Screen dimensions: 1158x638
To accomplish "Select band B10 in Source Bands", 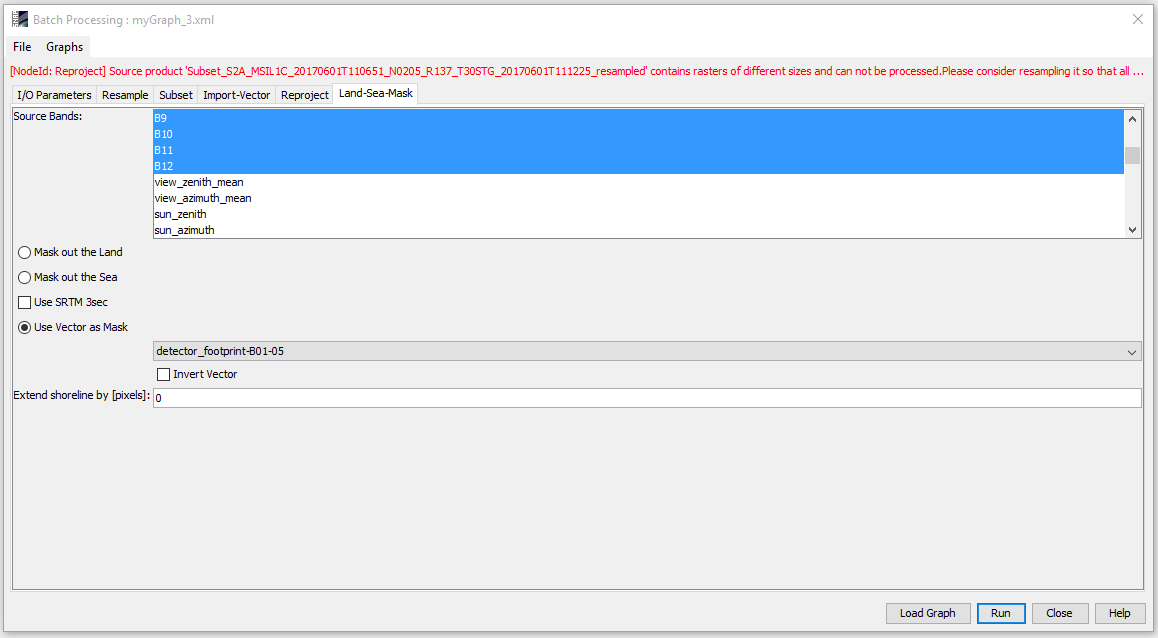I will click(x=638, y=134).
